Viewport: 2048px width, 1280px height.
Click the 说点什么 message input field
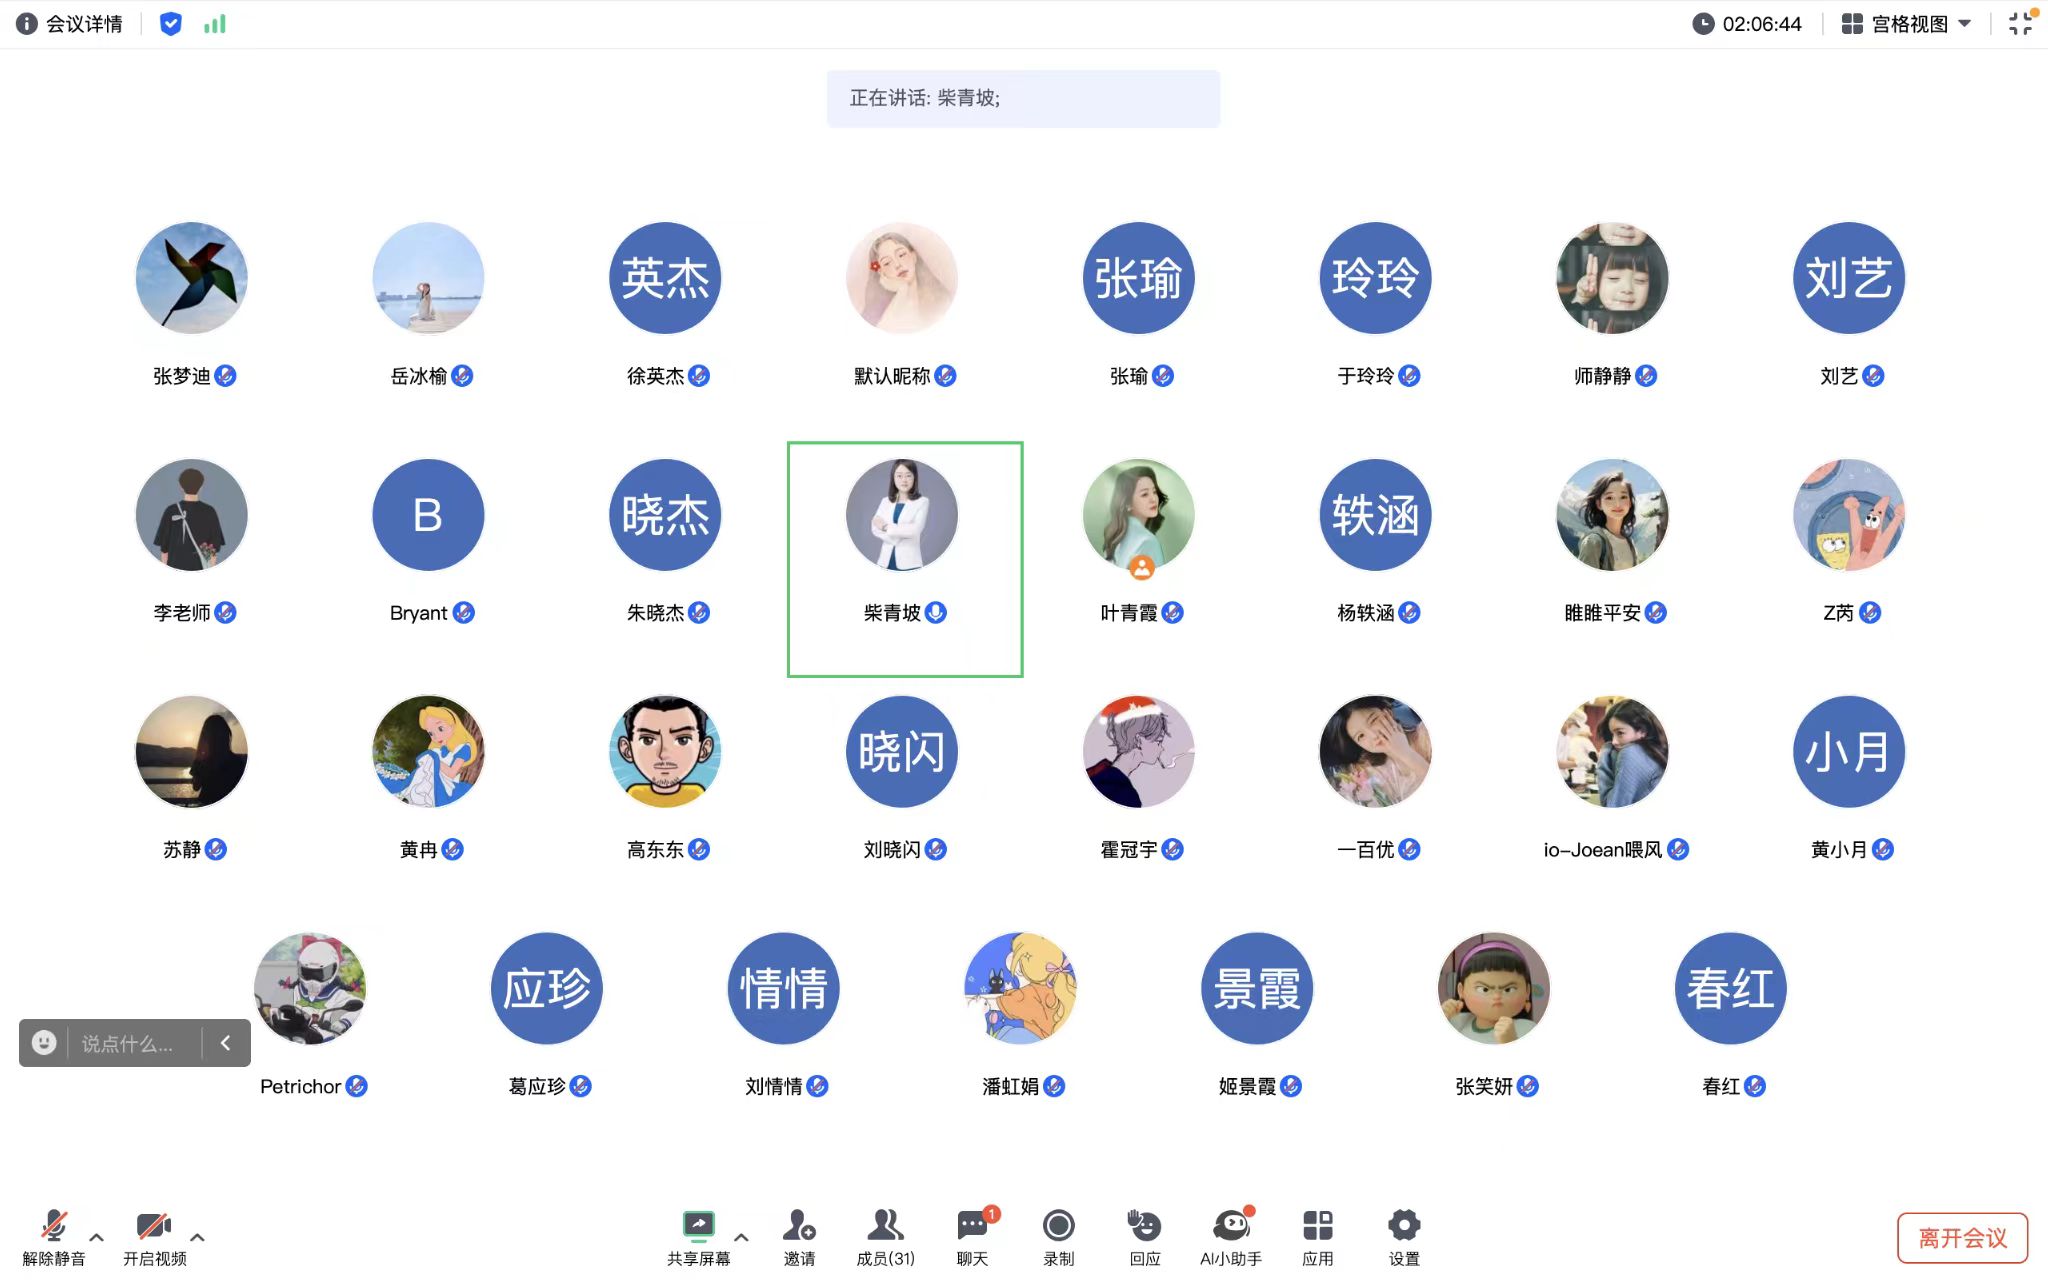tap(134, 1044)
